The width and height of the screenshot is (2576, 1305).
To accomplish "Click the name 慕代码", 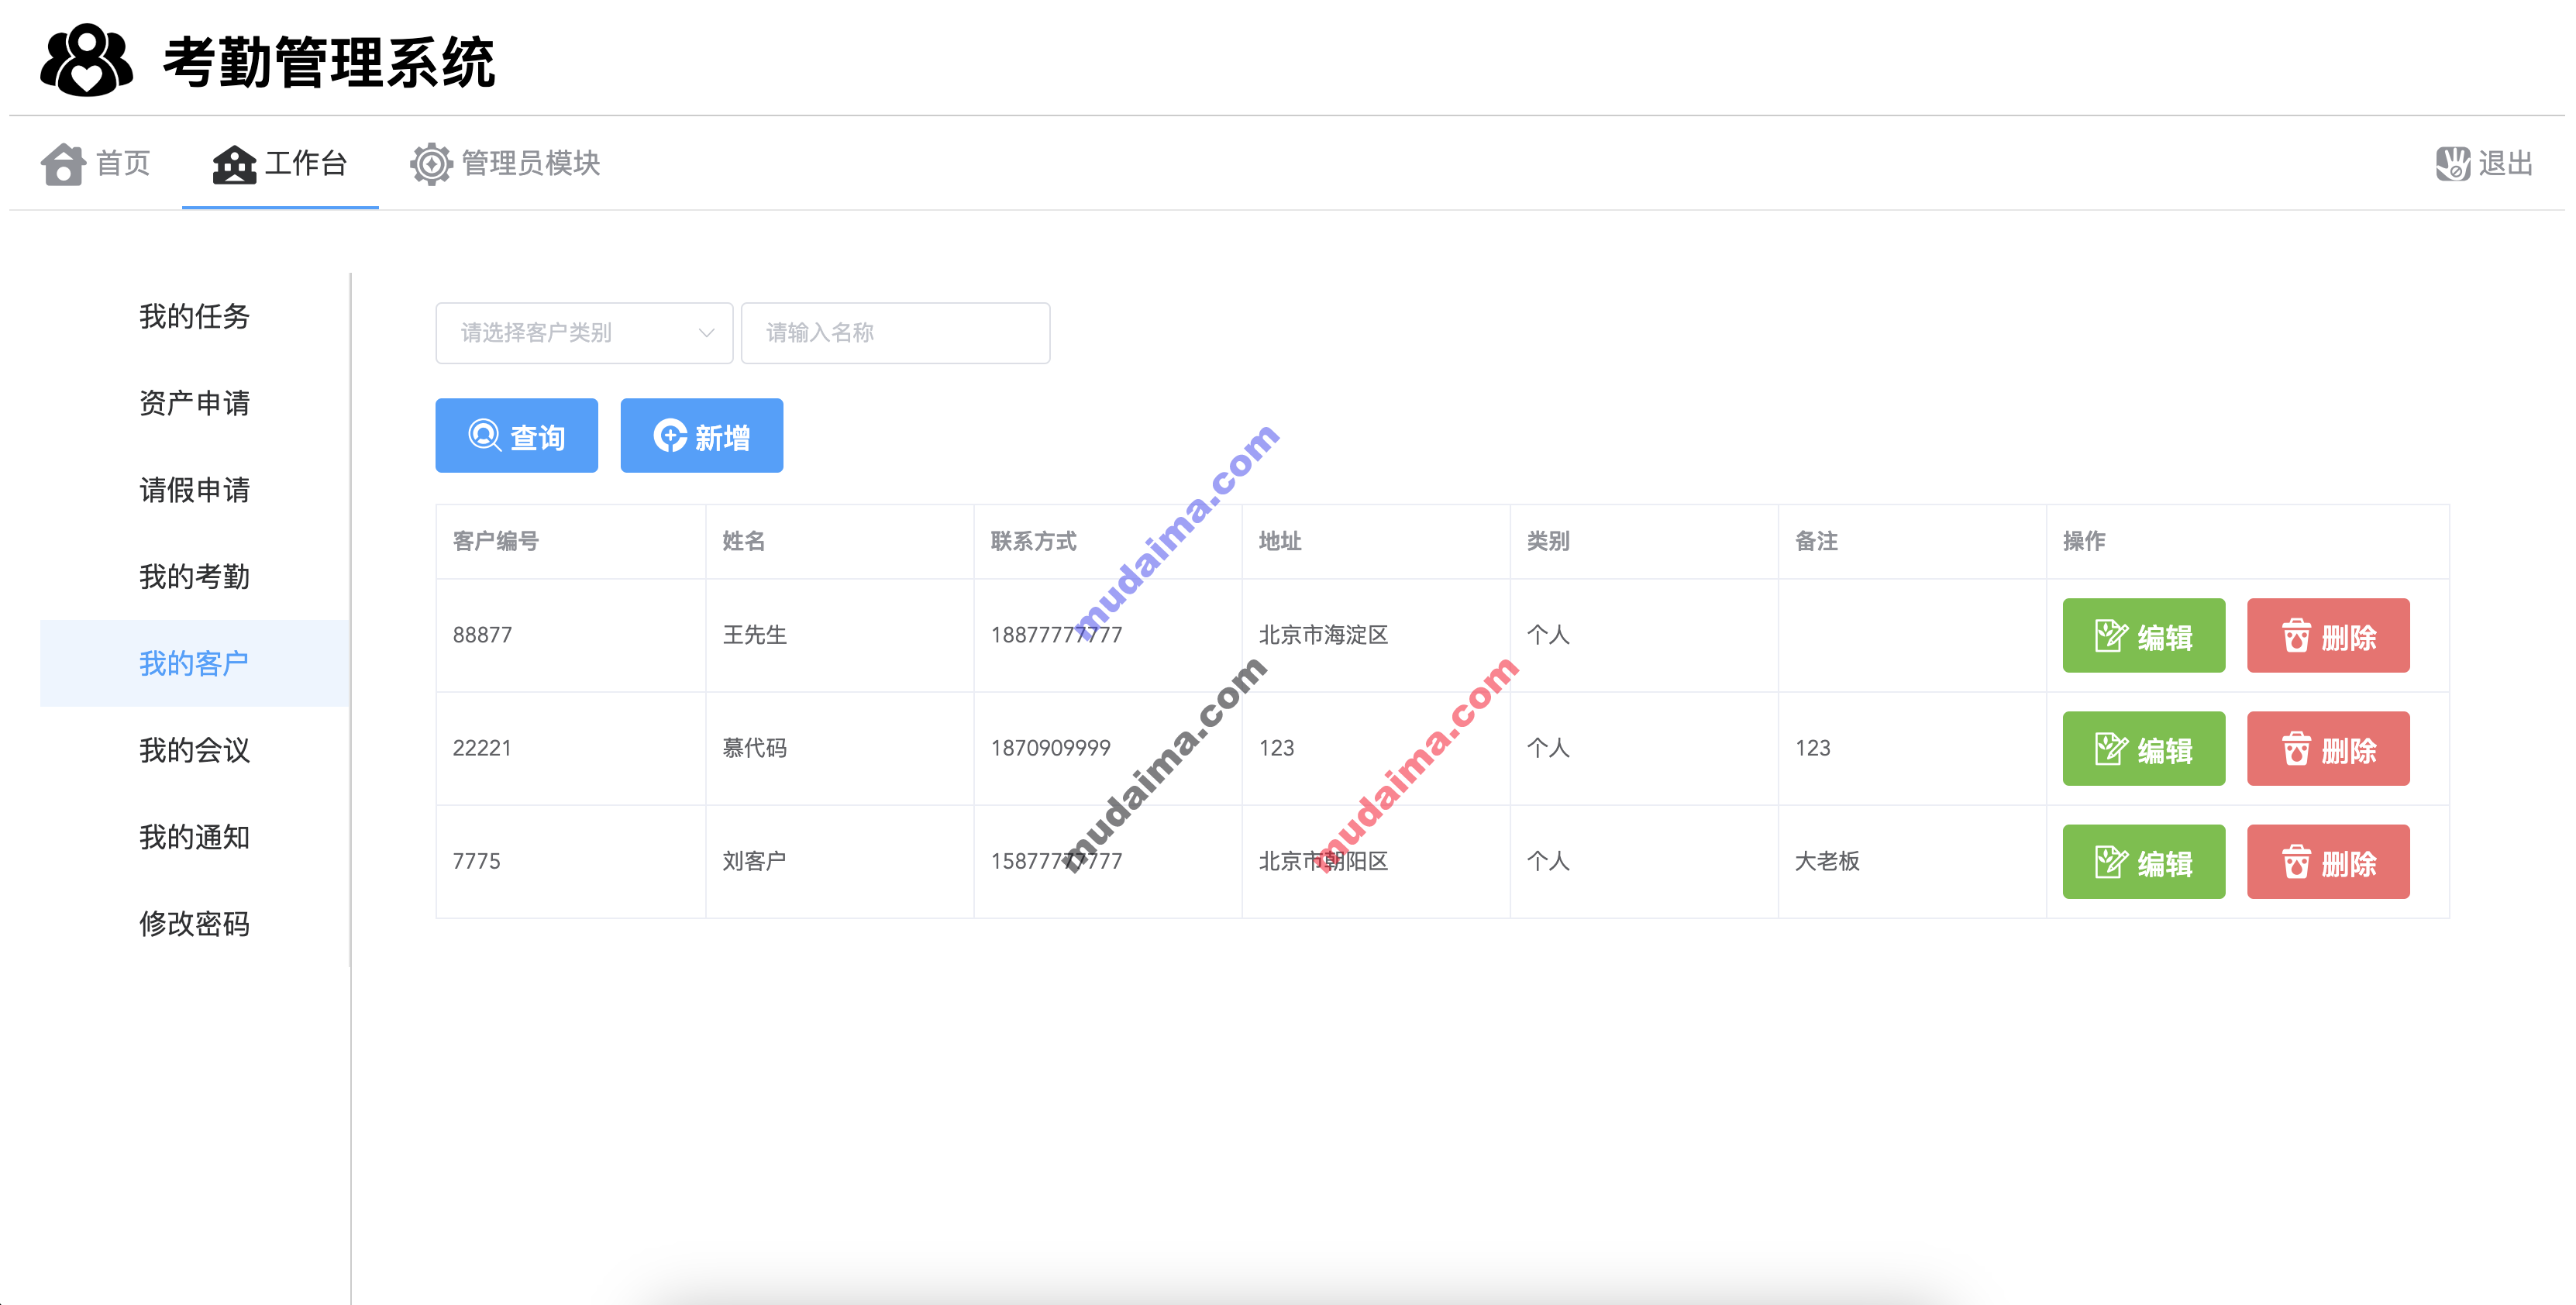I will click(754, 748).
